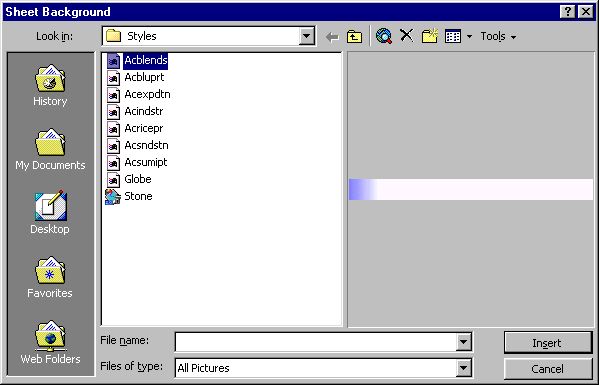Open the Tools menu
Screen dimensions: 599x385
point(498,36)
